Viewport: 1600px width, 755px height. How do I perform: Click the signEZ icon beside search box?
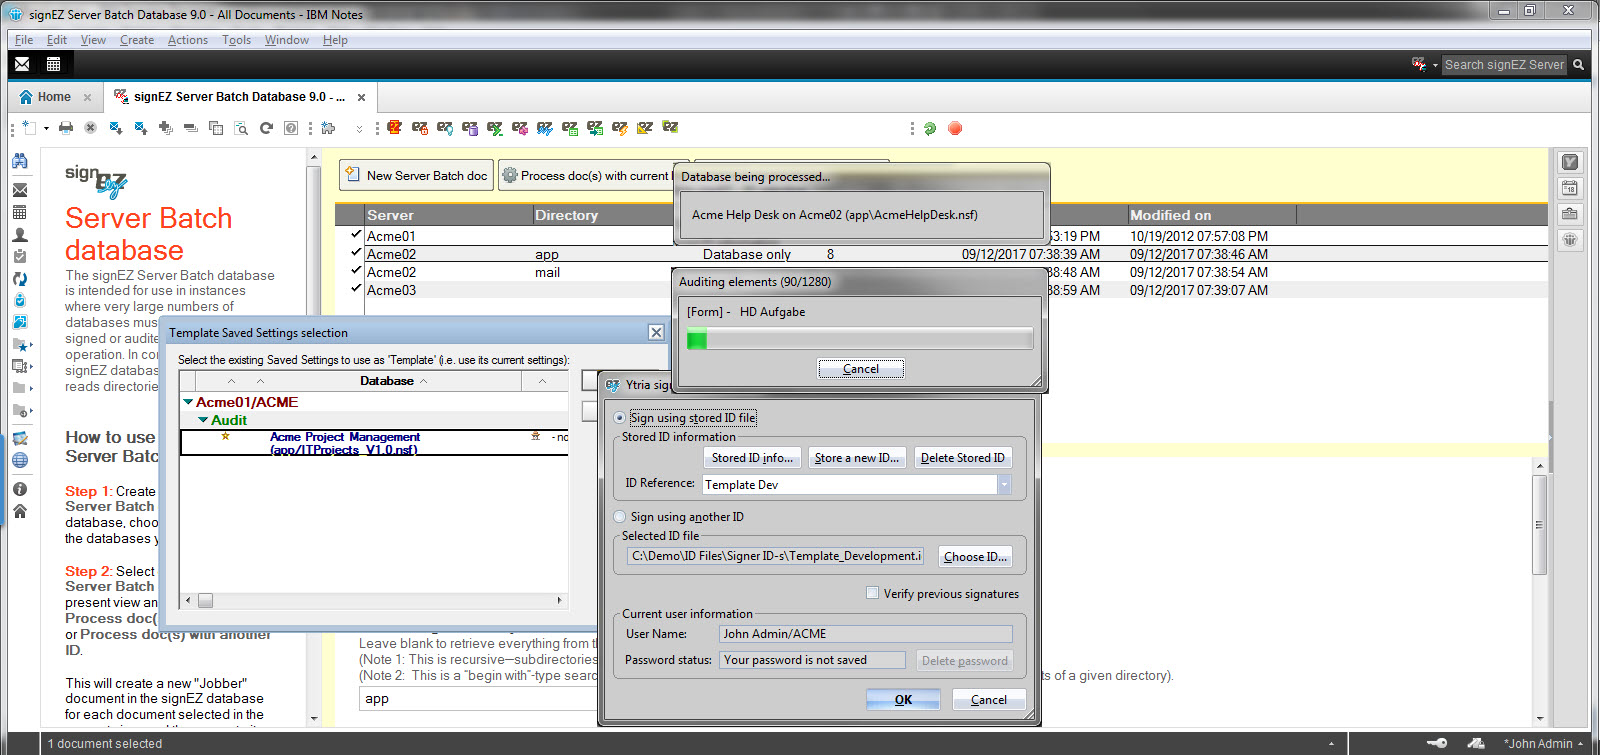(1419, 64)
